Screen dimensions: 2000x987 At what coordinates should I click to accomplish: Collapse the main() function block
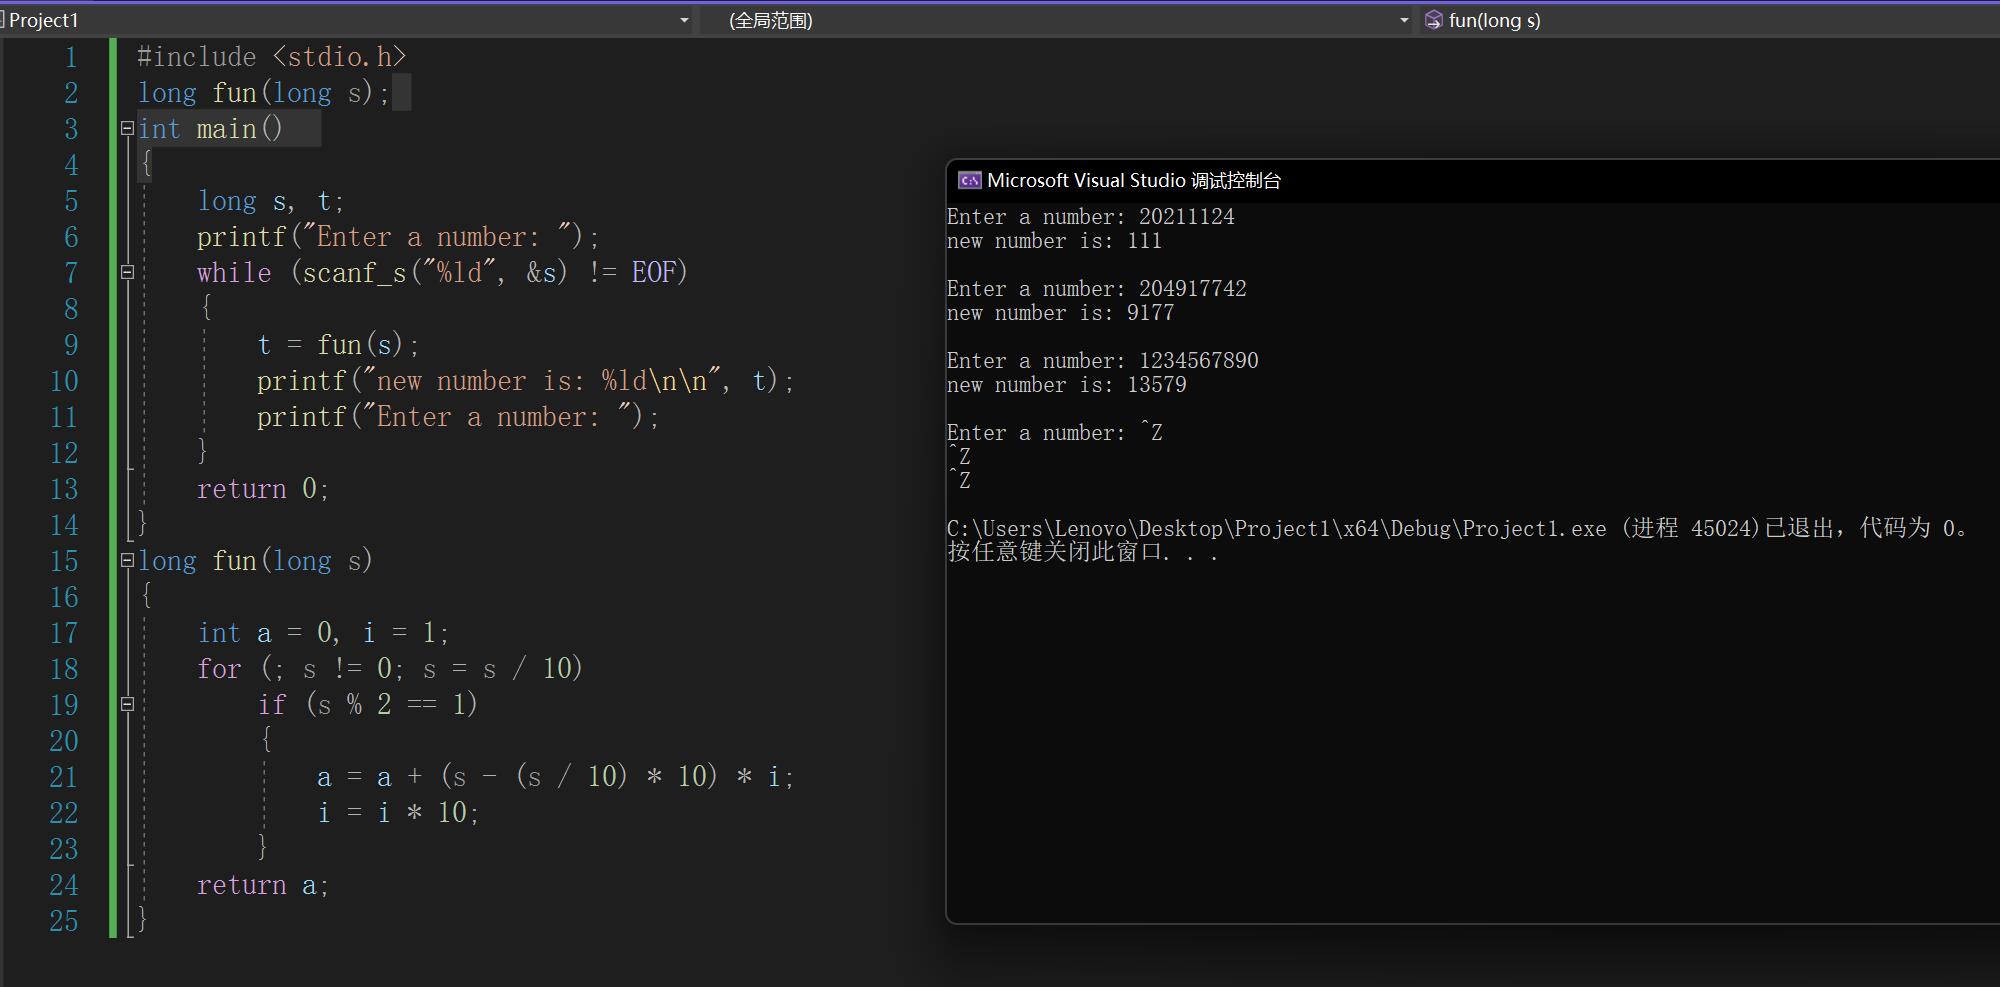127,128
